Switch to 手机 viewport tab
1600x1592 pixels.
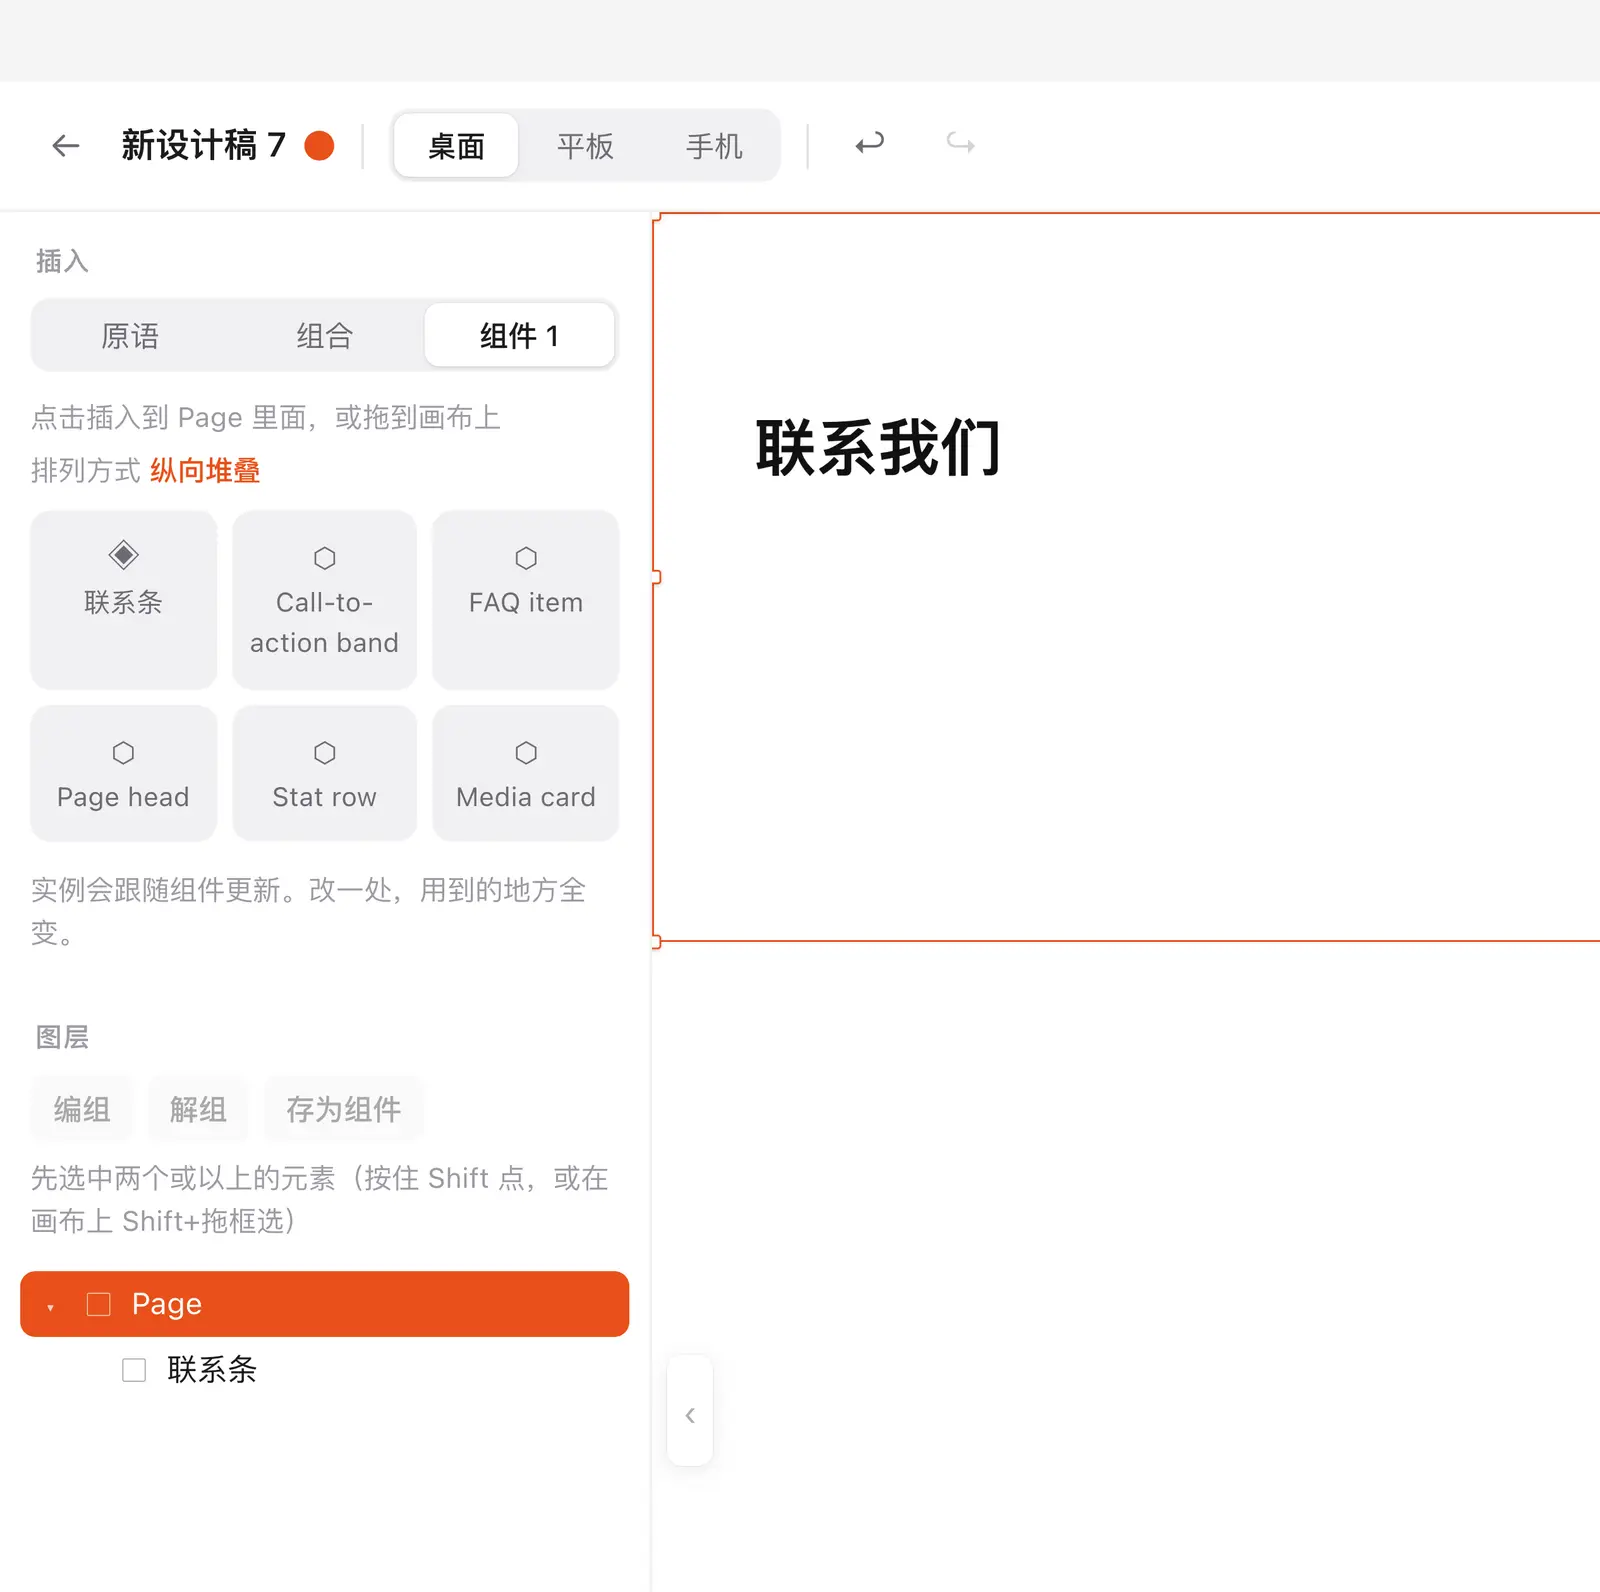714,146
